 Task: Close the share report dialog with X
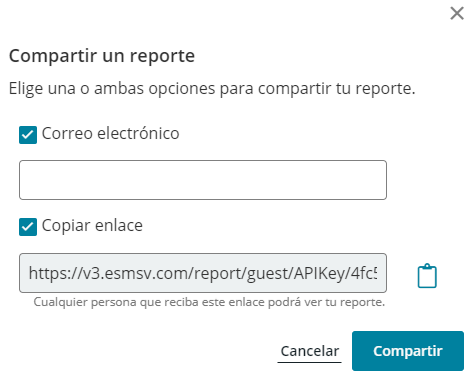click(457, 14)
